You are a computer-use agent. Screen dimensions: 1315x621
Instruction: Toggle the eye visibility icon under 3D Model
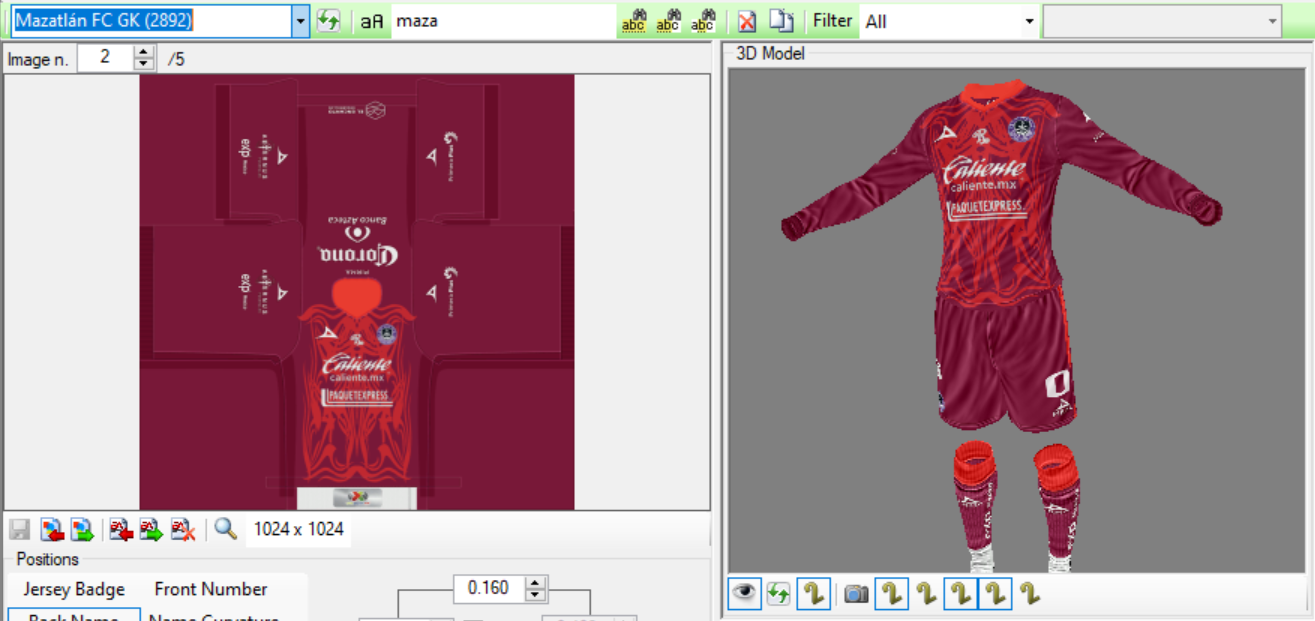click(745, 593)
